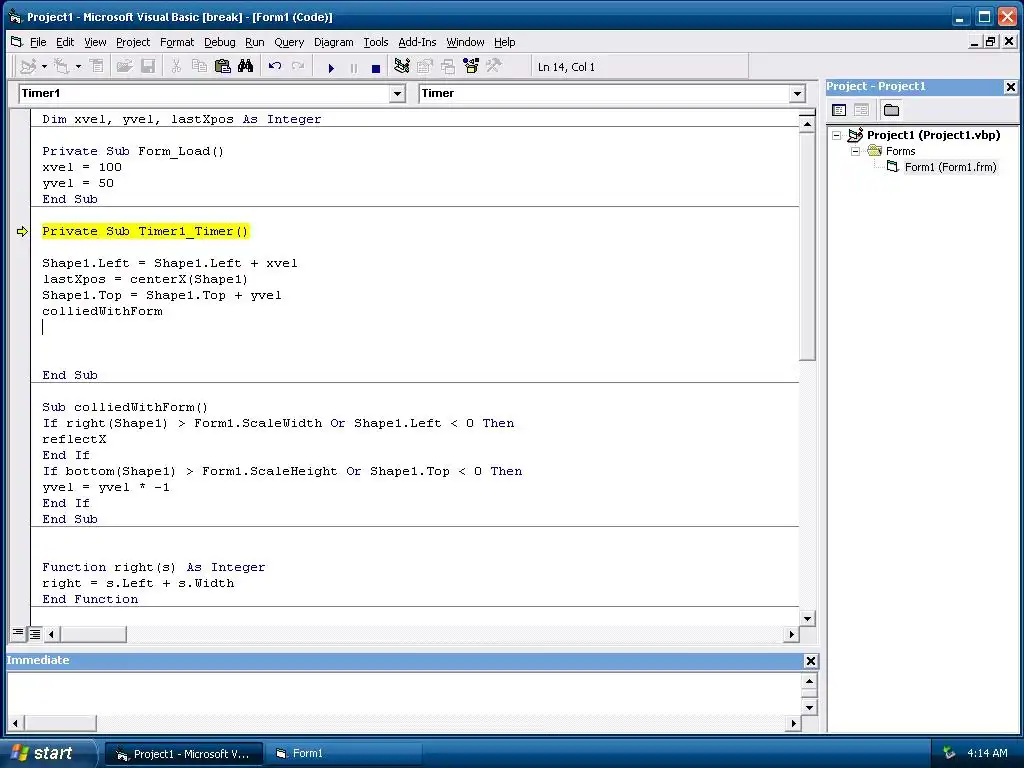Click the Find binoculars icon
The height and width of the screenshot is (768, 1024).
click(246, 67)
